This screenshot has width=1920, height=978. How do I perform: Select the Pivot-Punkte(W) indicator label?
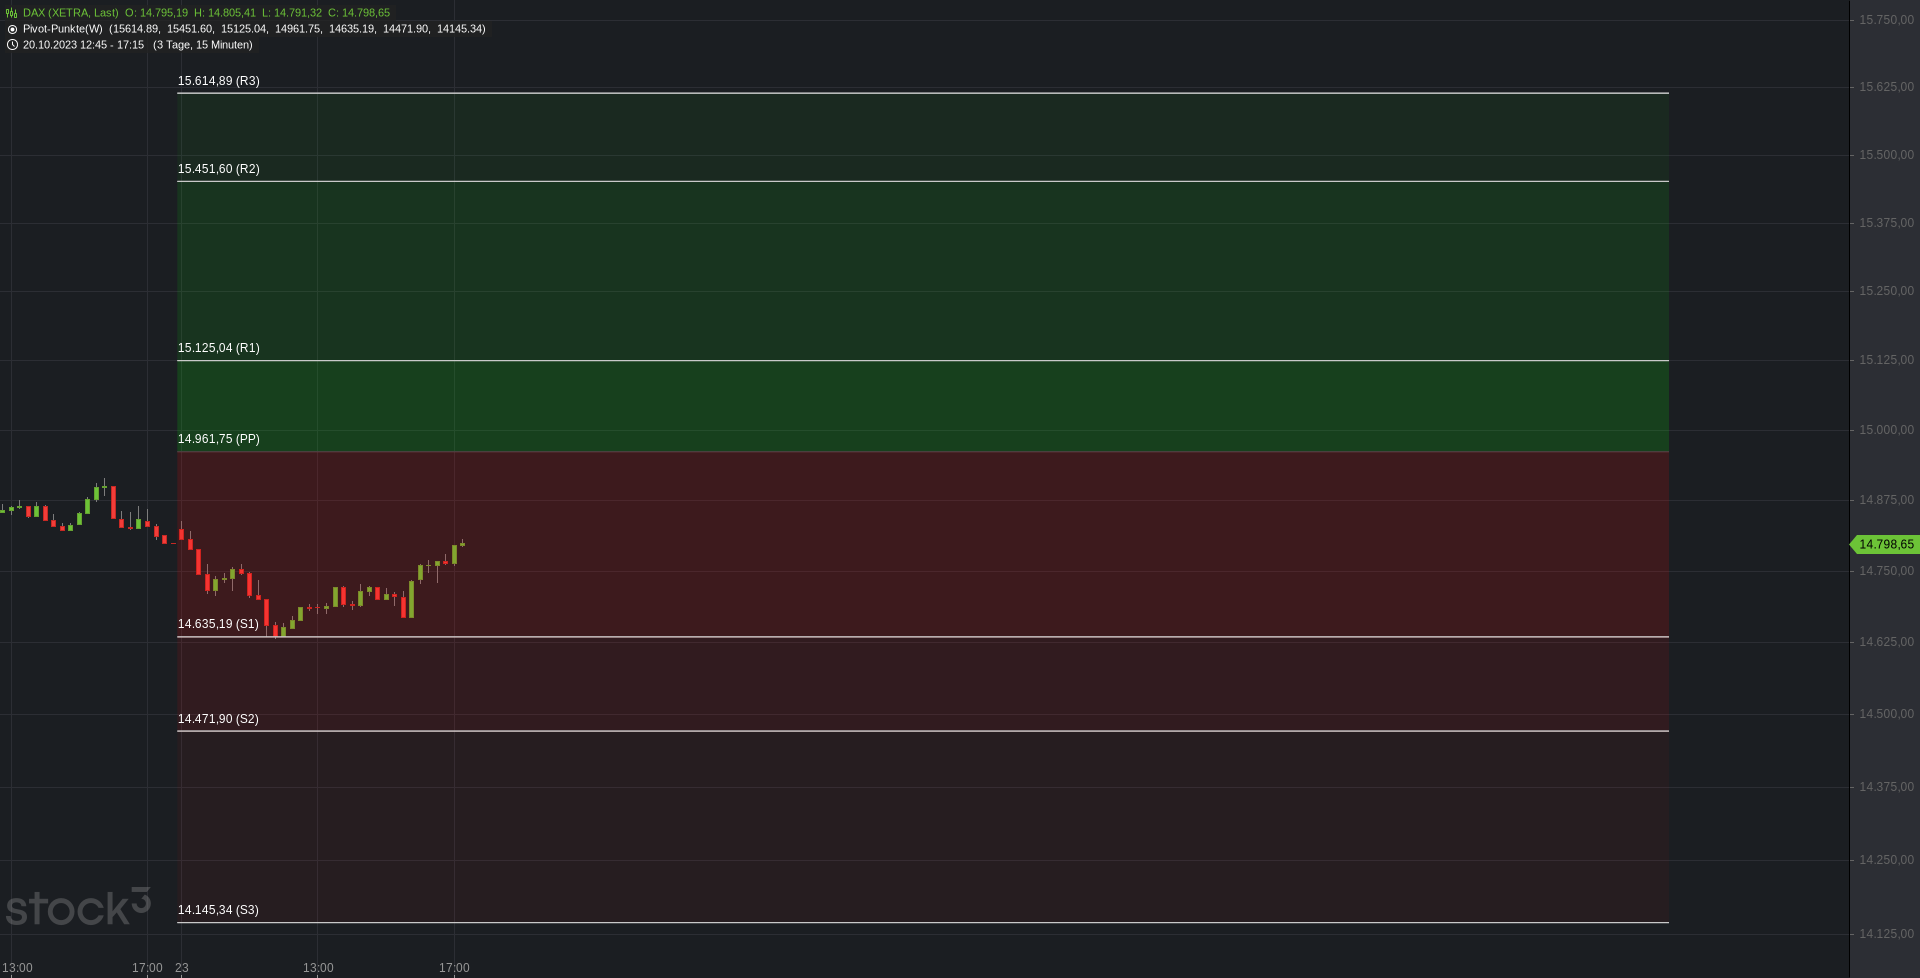tap(63, 29)
